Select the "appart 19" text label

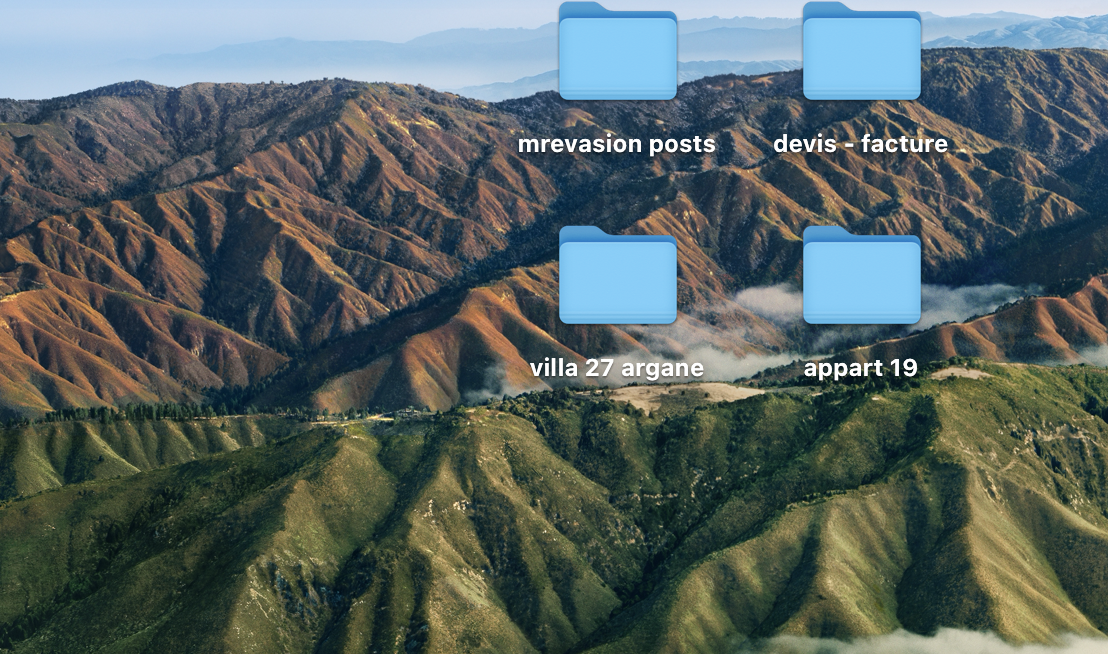pyautogui.click(x=860, y=368)
